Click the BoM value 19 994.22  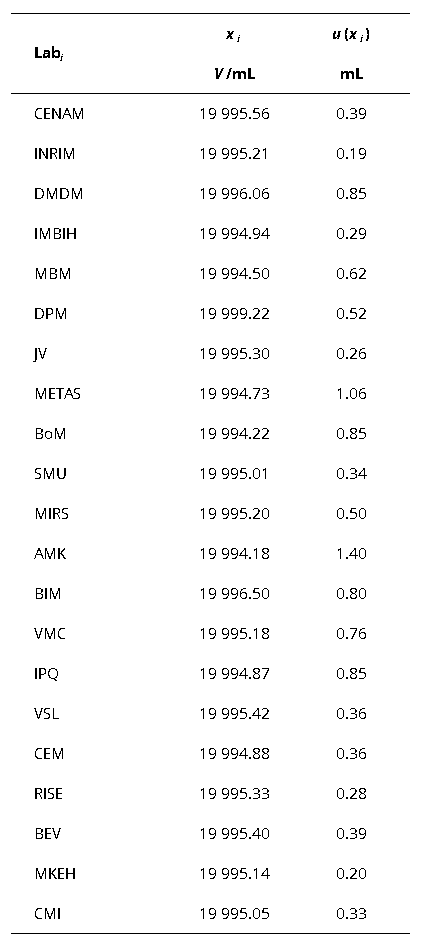tap(234, 434)
